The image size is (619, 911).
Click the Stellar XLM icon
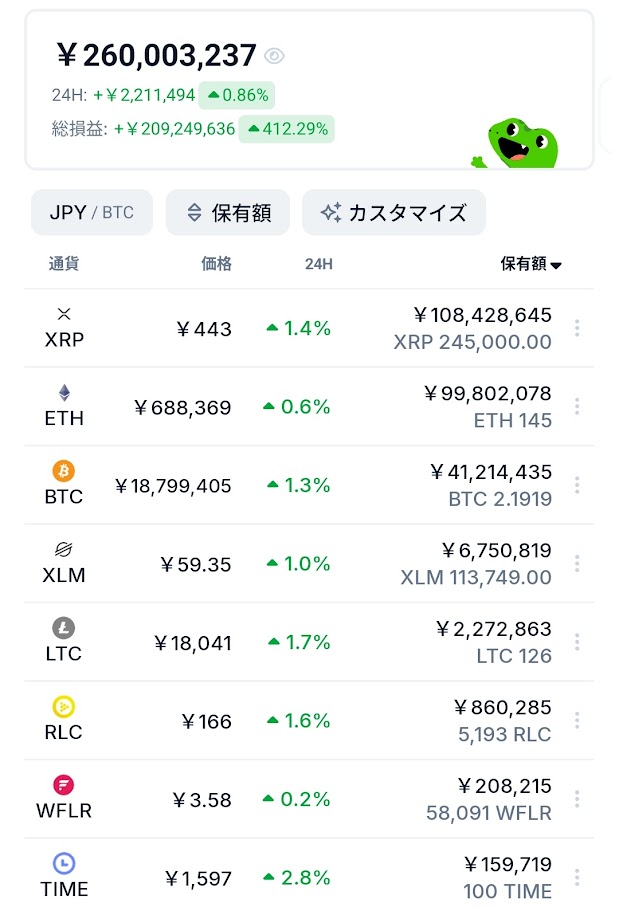tap(65, 549)
